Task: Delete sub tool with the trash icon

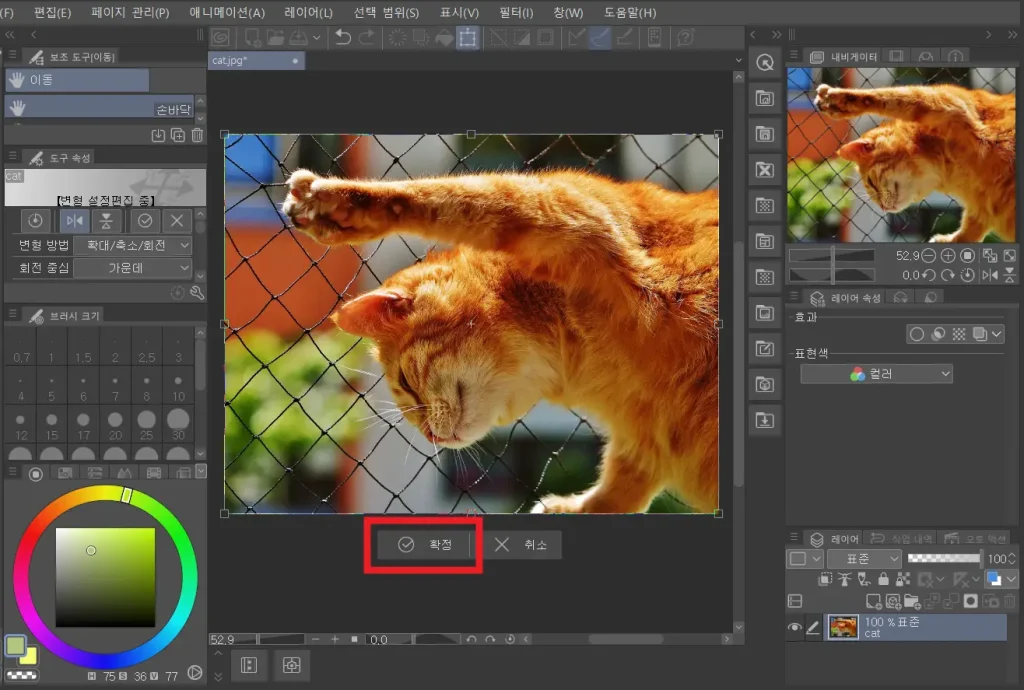Action: 197,135
